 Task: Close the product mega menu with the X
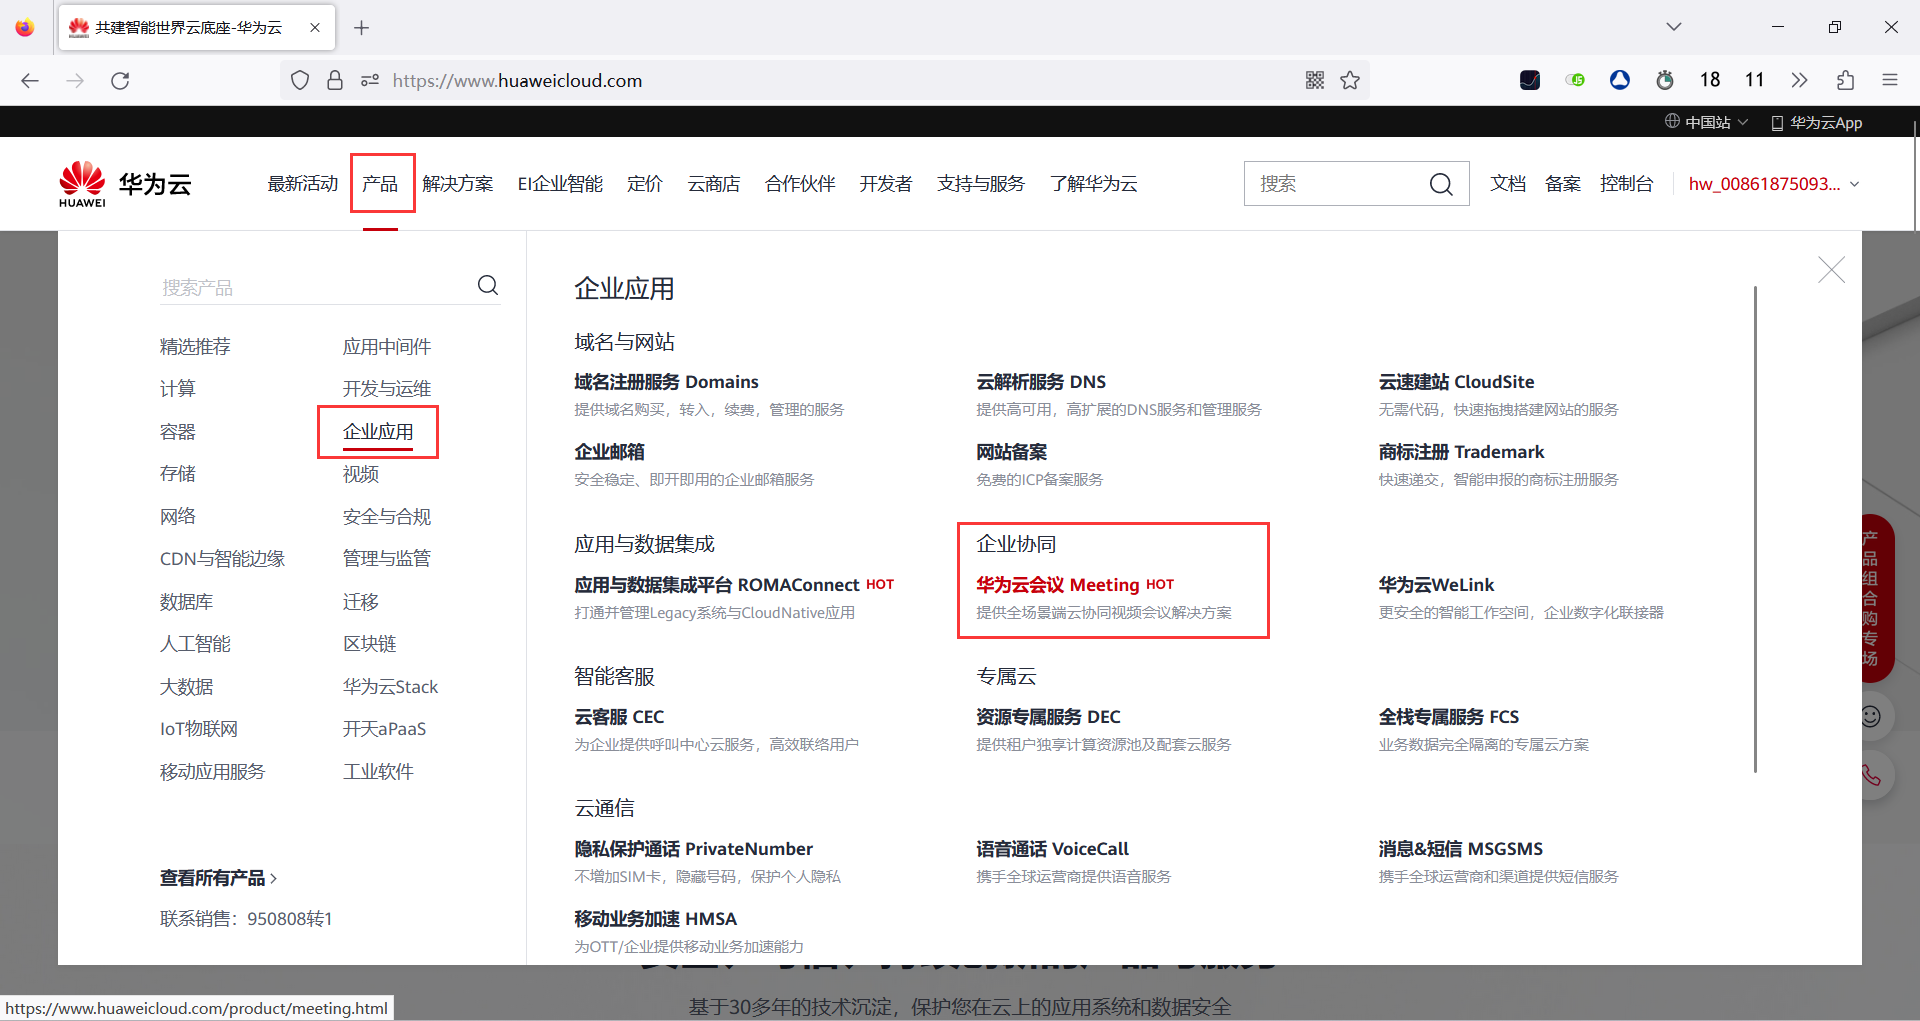coord(1831,270)
